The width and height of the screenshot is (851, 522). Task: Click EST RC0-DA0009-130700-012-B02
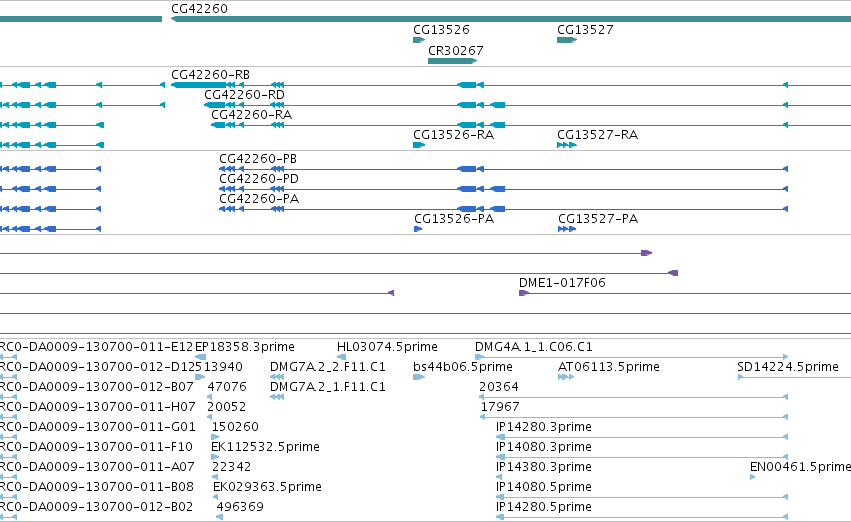click(x=96, y=507)
